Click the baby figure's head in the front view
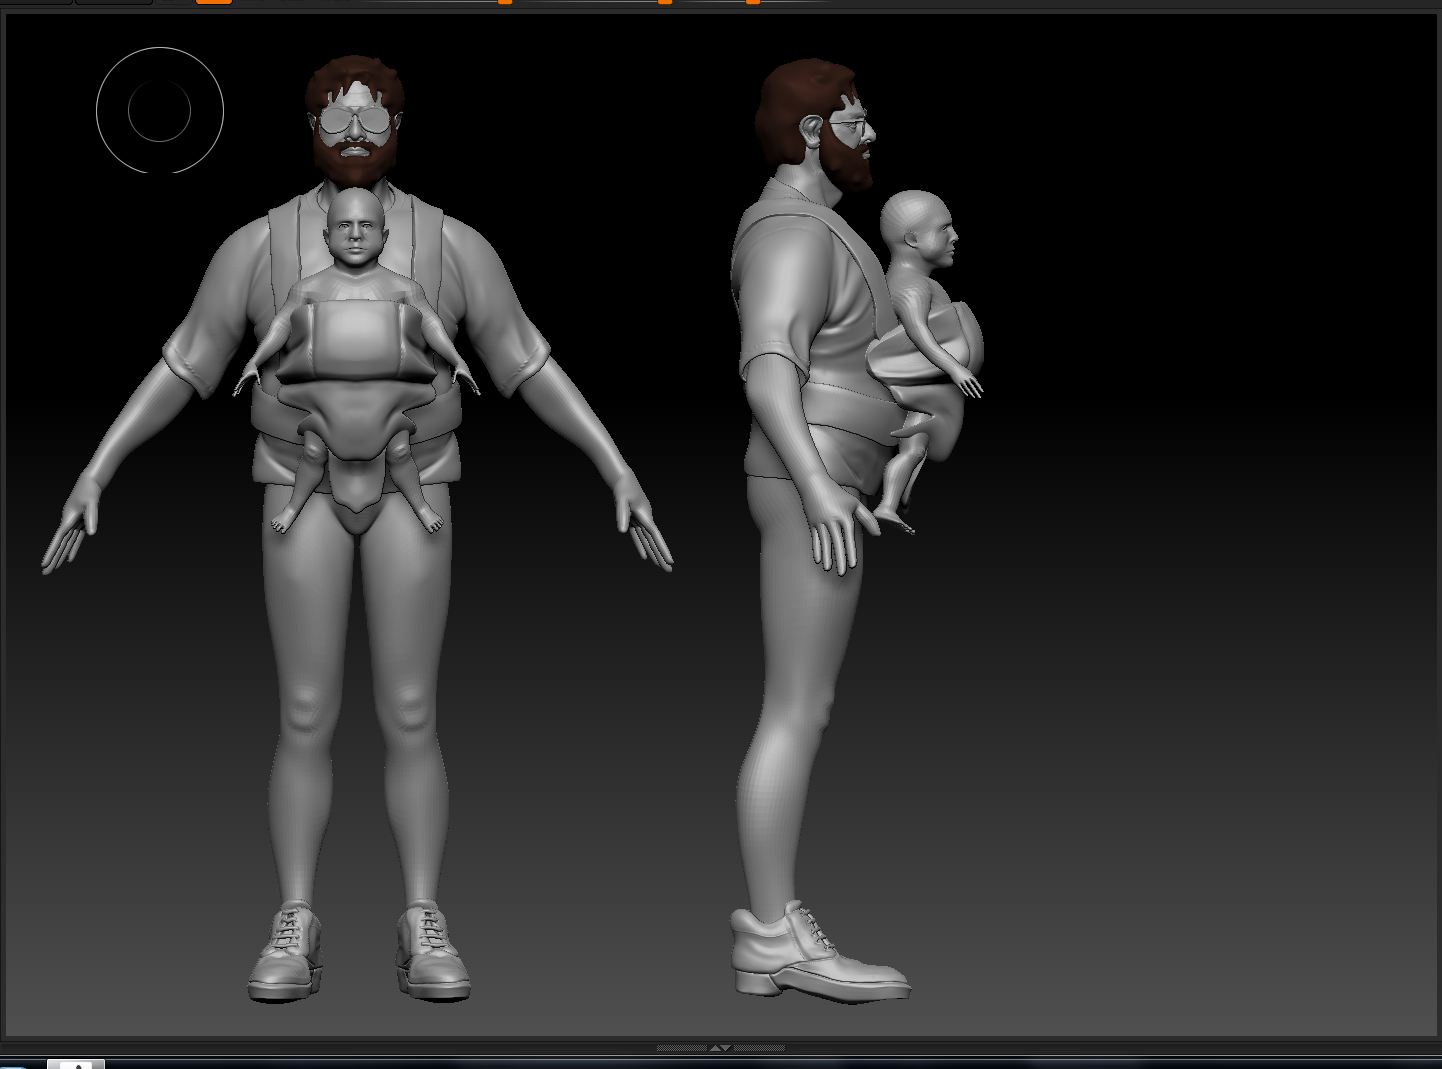This screenshot has width=1442, height=1069. point(357,230)
